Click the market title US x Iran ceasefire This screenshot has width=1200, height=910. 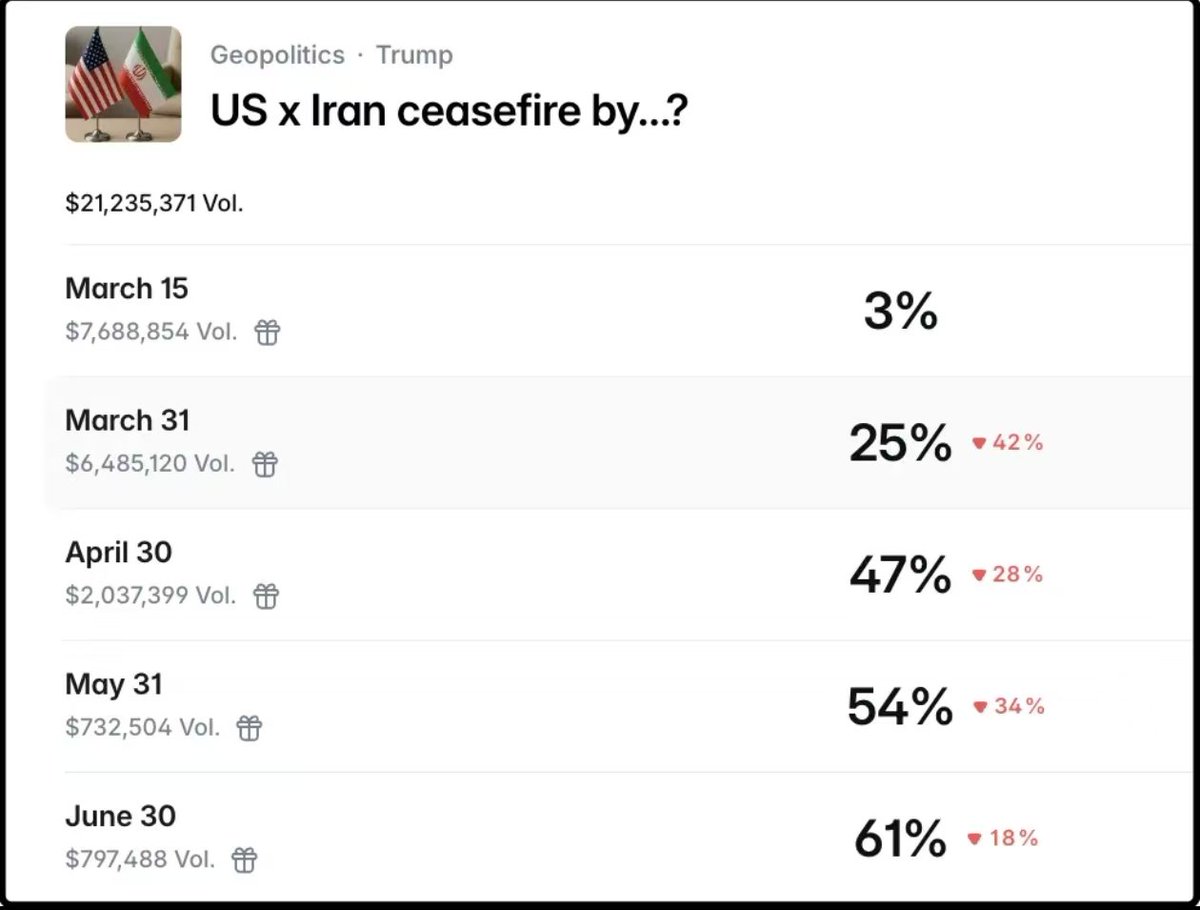[449, 112]
